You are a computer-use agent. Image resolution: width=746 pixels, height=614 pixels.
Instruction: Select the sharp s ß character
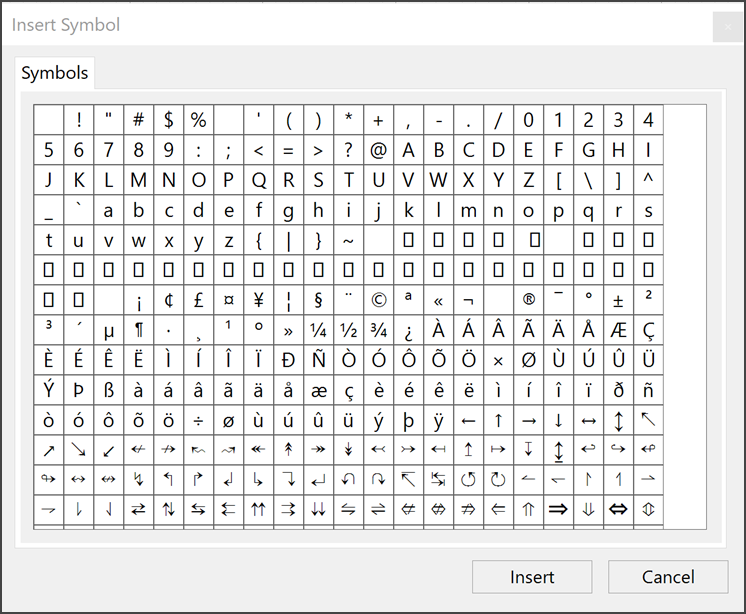[108, 390]
